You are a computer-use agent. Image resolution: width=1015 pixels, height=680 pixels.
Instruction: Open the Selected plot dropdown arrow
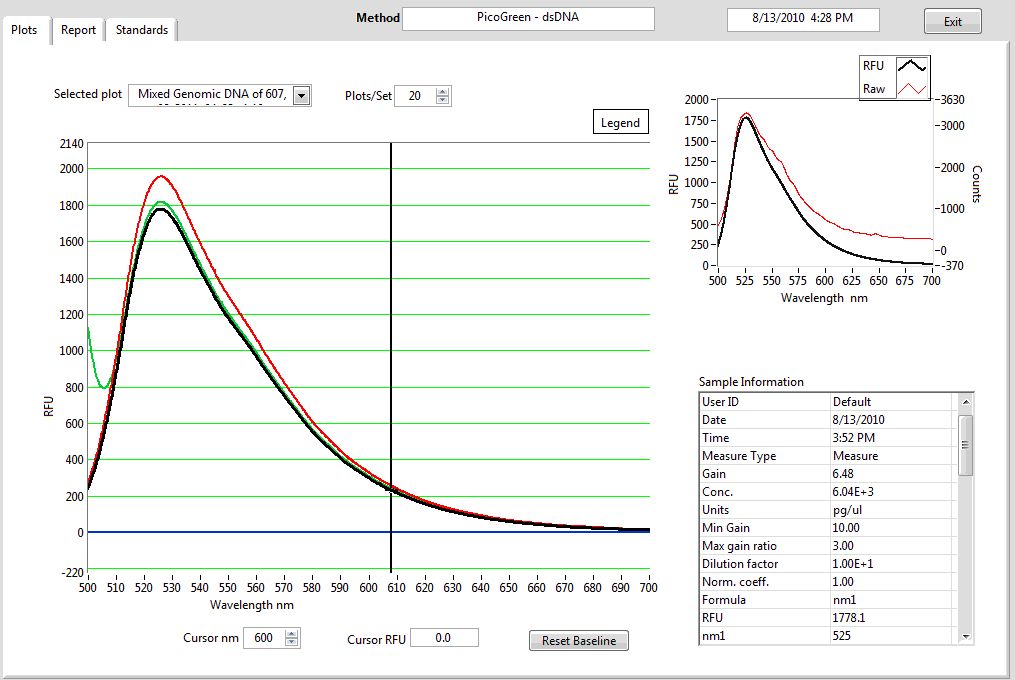[301, 96]
